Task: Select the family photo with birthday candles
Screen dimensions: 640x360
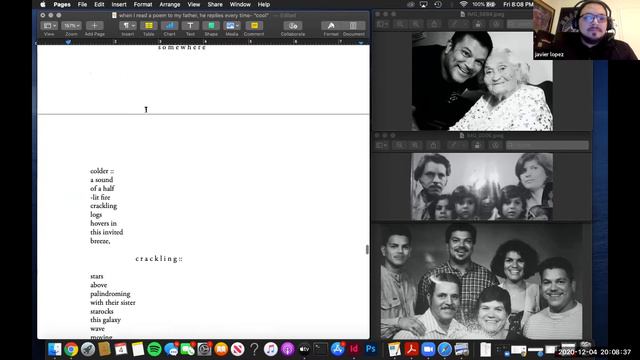Action: [482, 187]
